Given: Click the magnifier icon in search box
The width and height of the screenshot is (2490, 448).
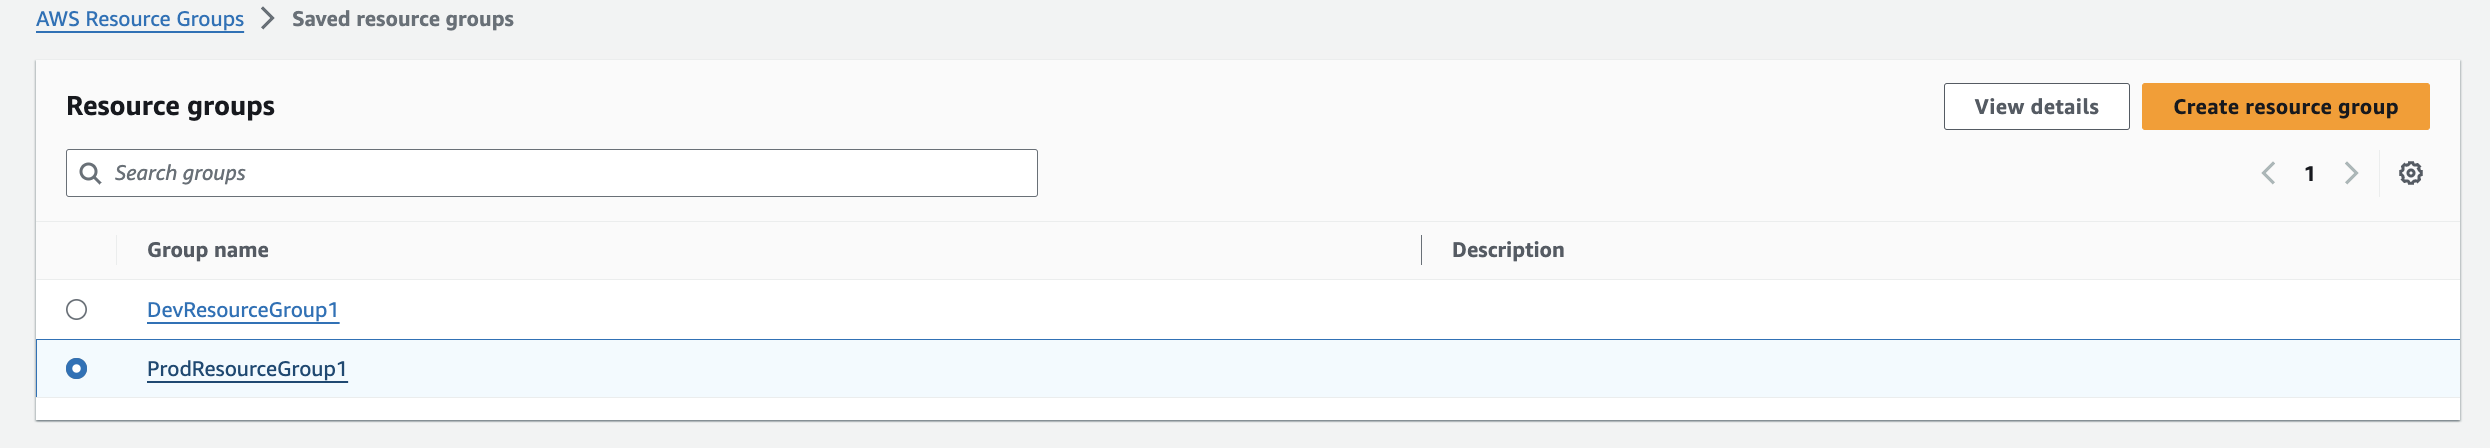Looking at the screenshot, I should click(x=90, y=173).
